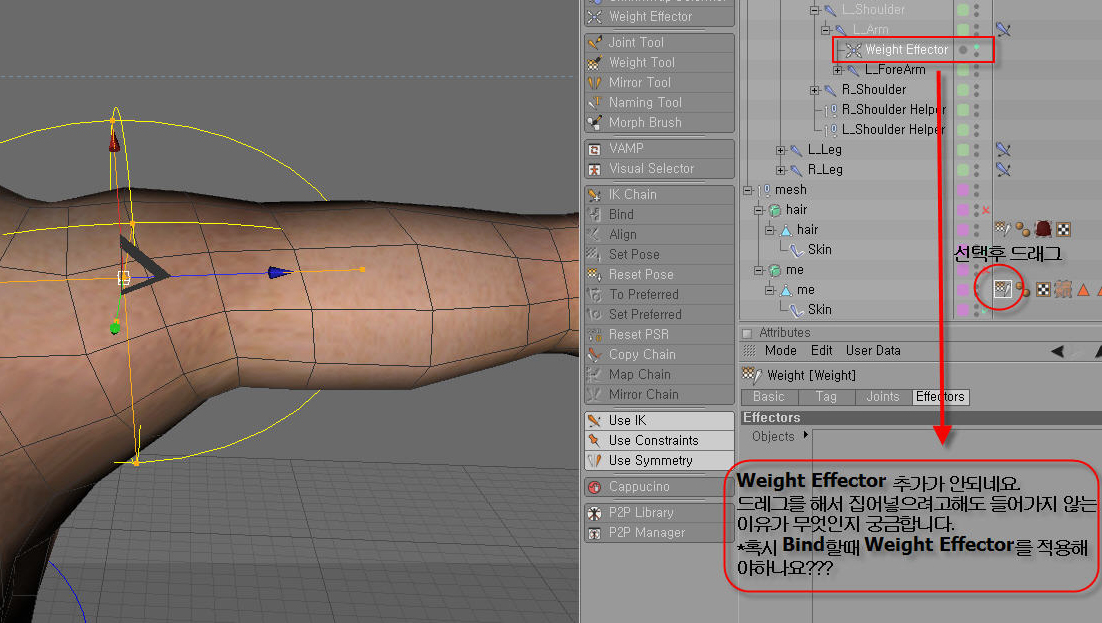Select the Joint Tool

pyautogui.click(x=659, y=42)
